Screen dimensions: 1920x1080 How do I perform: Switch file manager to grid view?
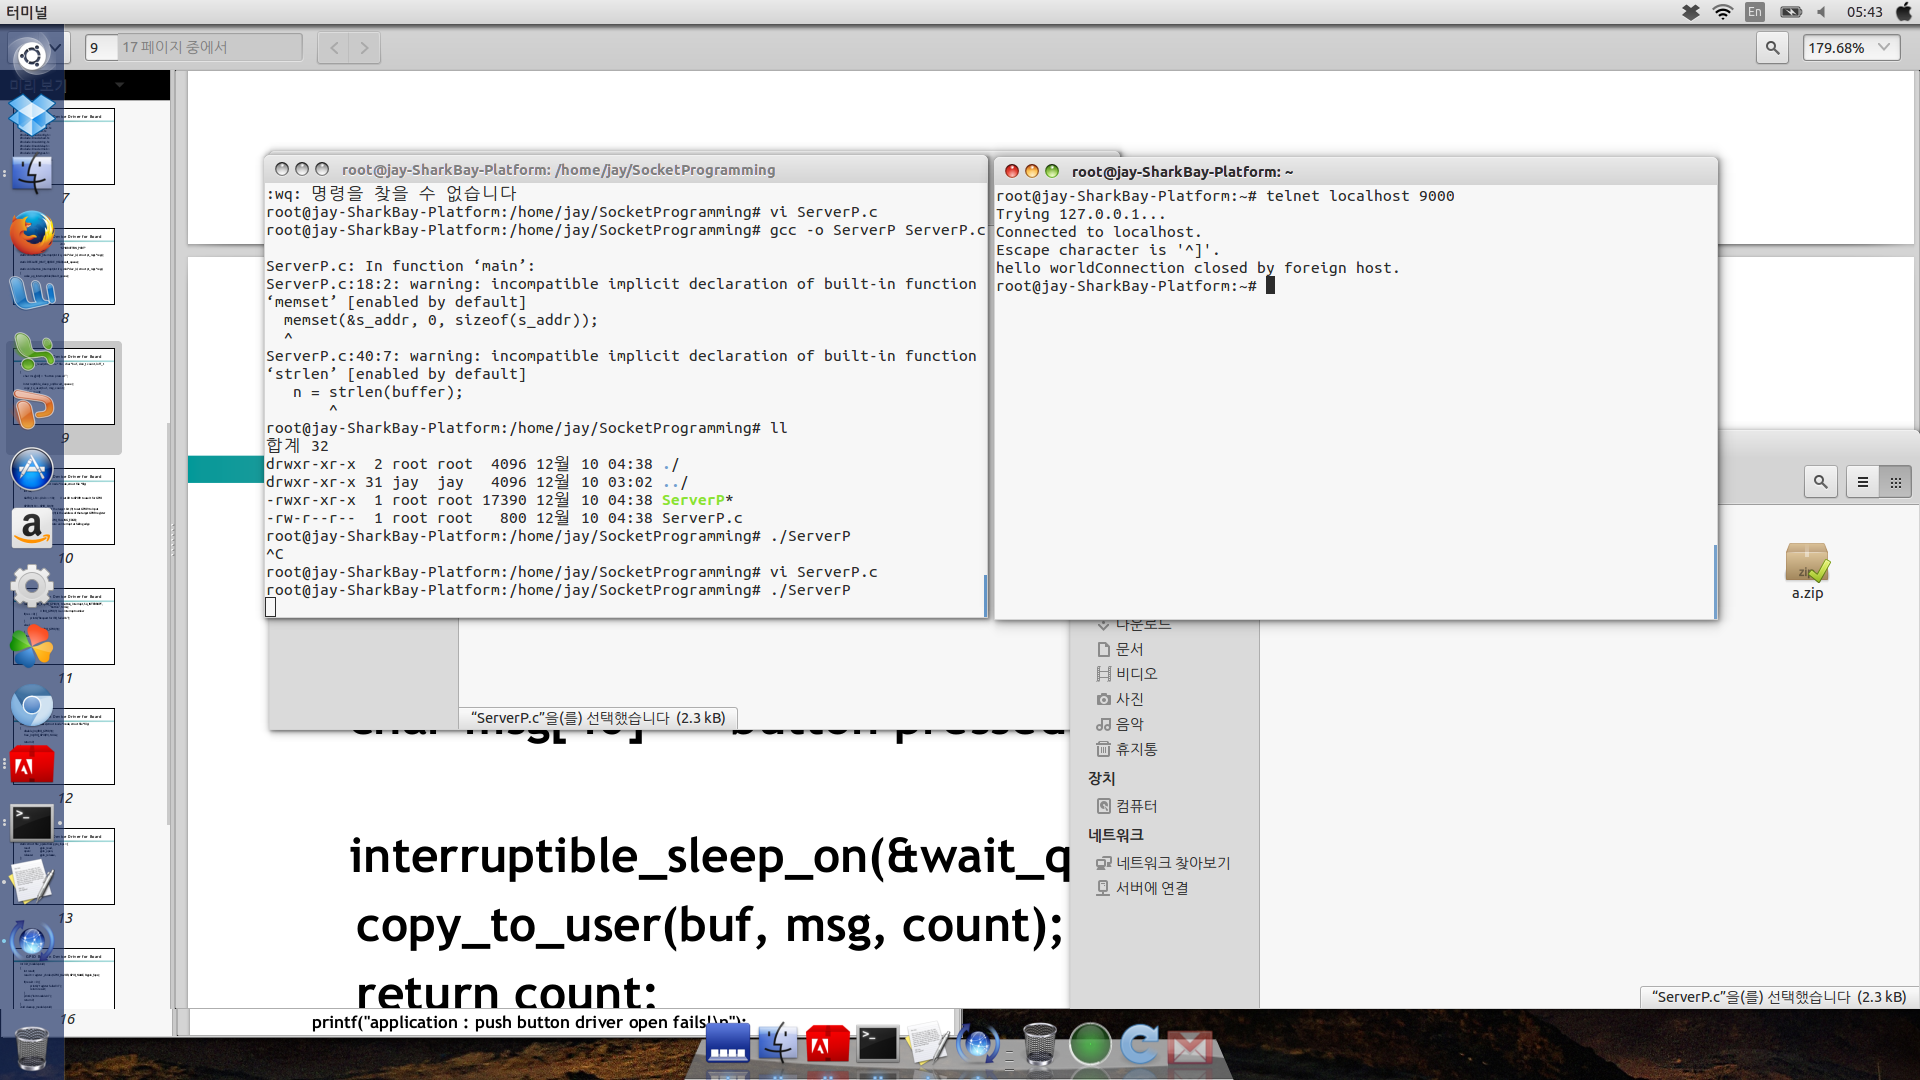tap(1895, 482)
